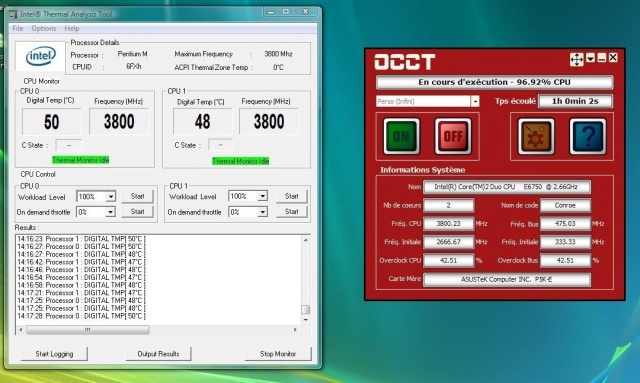Click results list scroll down arrow
Viewport: 640px width, 383px height.
point(305,320)
